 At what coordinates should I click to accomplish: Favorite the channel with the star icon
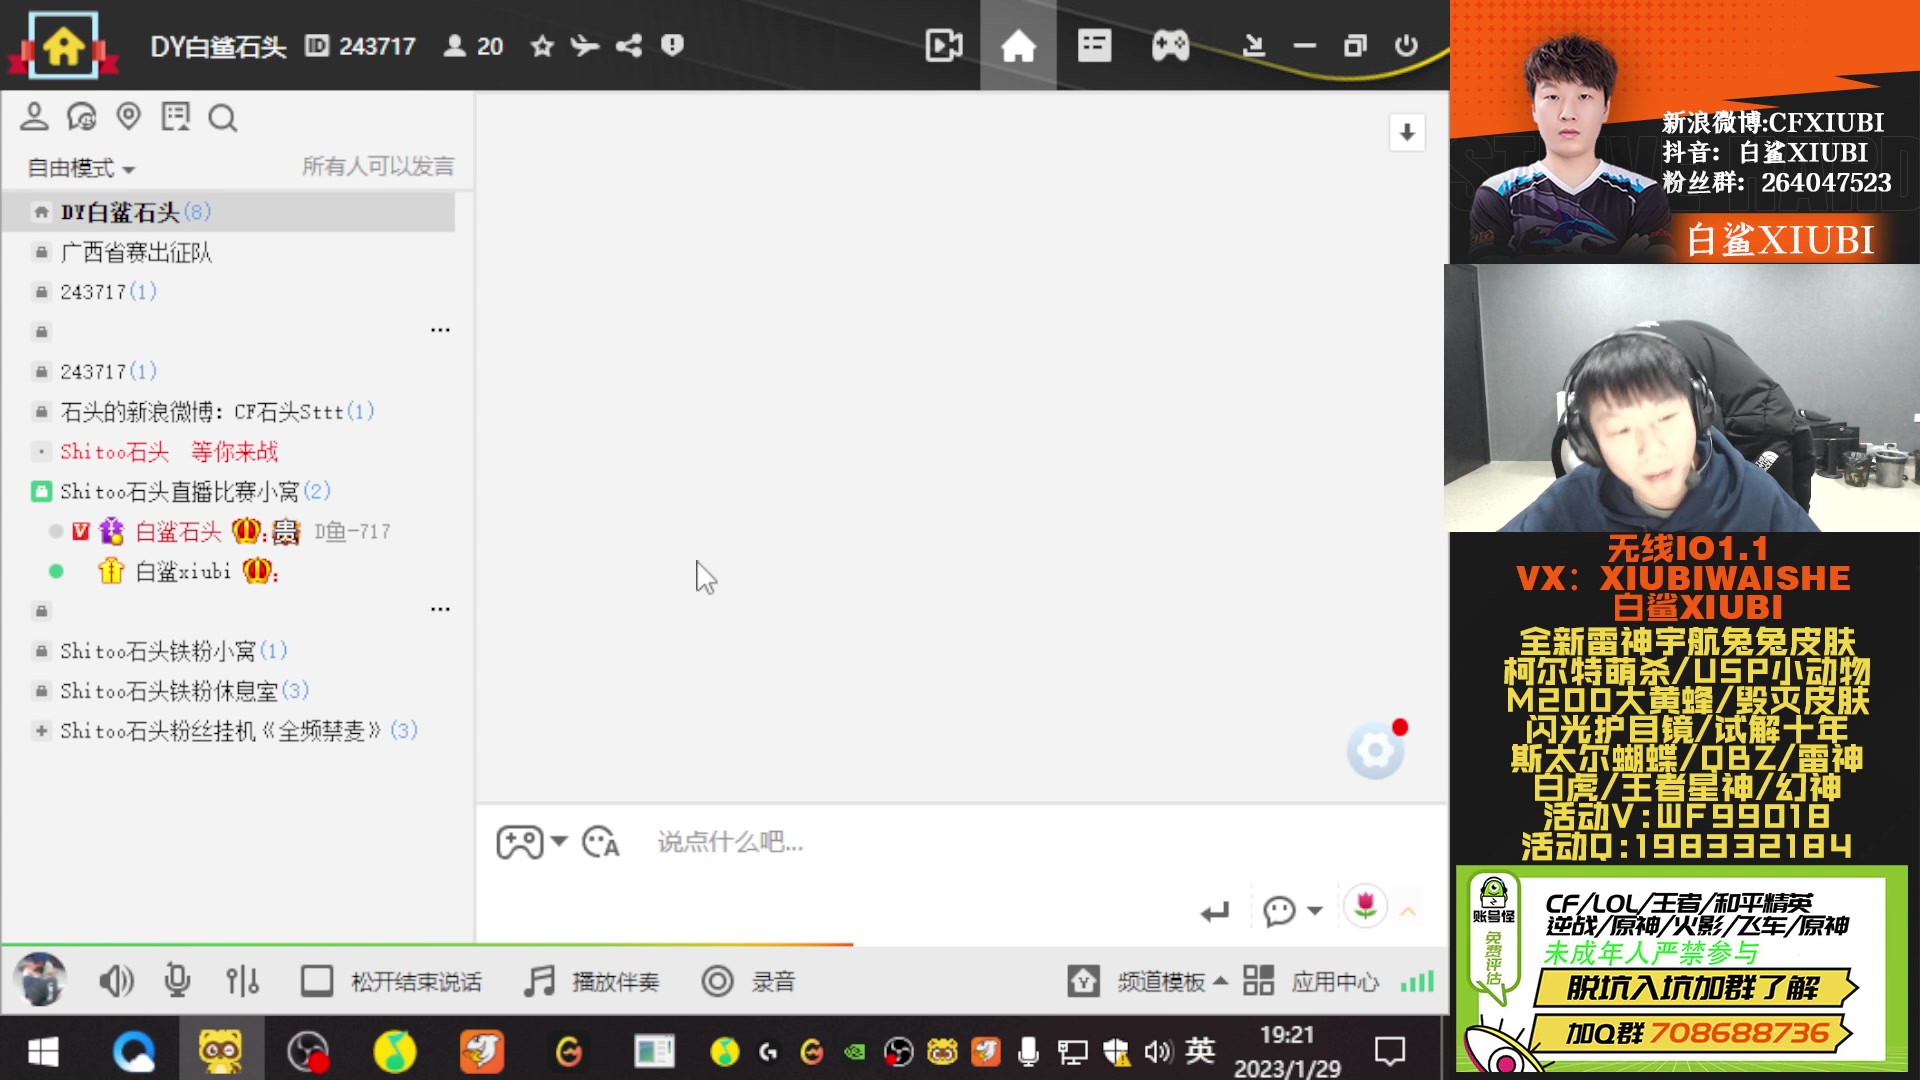(542, 46)
